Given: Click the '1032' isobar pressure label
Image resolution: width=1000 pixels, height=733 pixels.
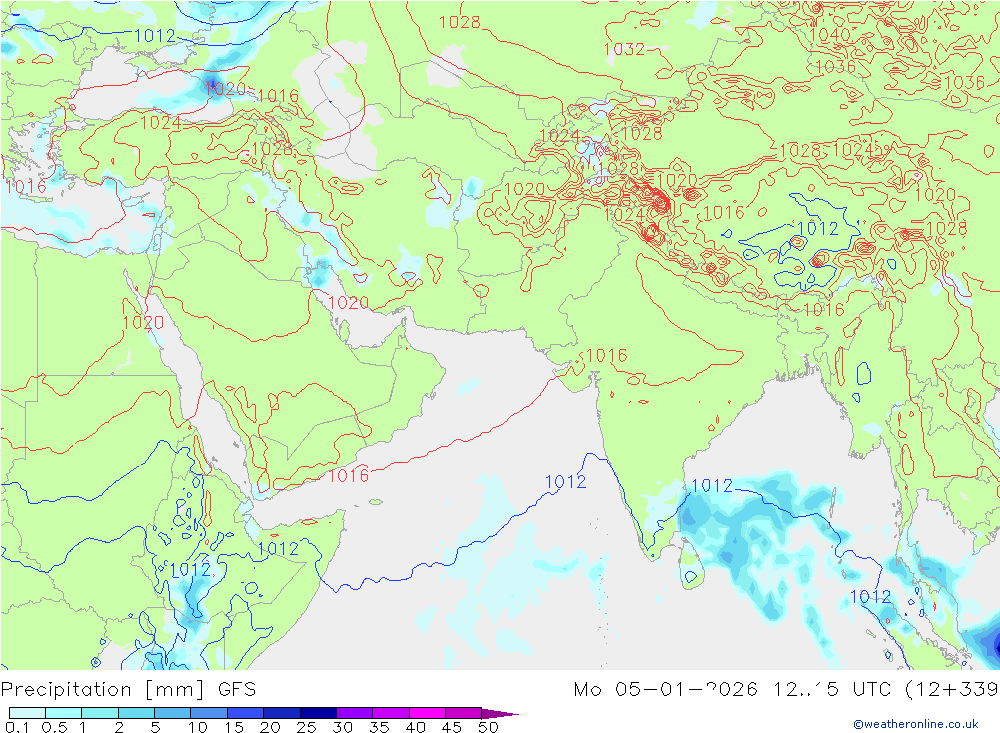Looking at the screenshot, I should pos(624,49).
